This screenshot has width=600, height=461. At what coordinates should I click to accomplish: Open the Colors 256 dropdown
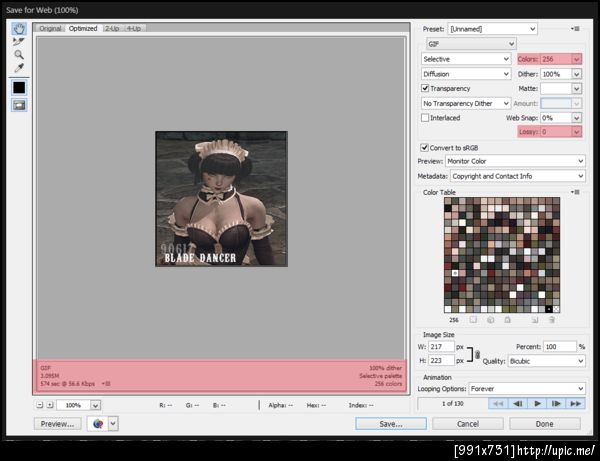(x=576, y=59)
